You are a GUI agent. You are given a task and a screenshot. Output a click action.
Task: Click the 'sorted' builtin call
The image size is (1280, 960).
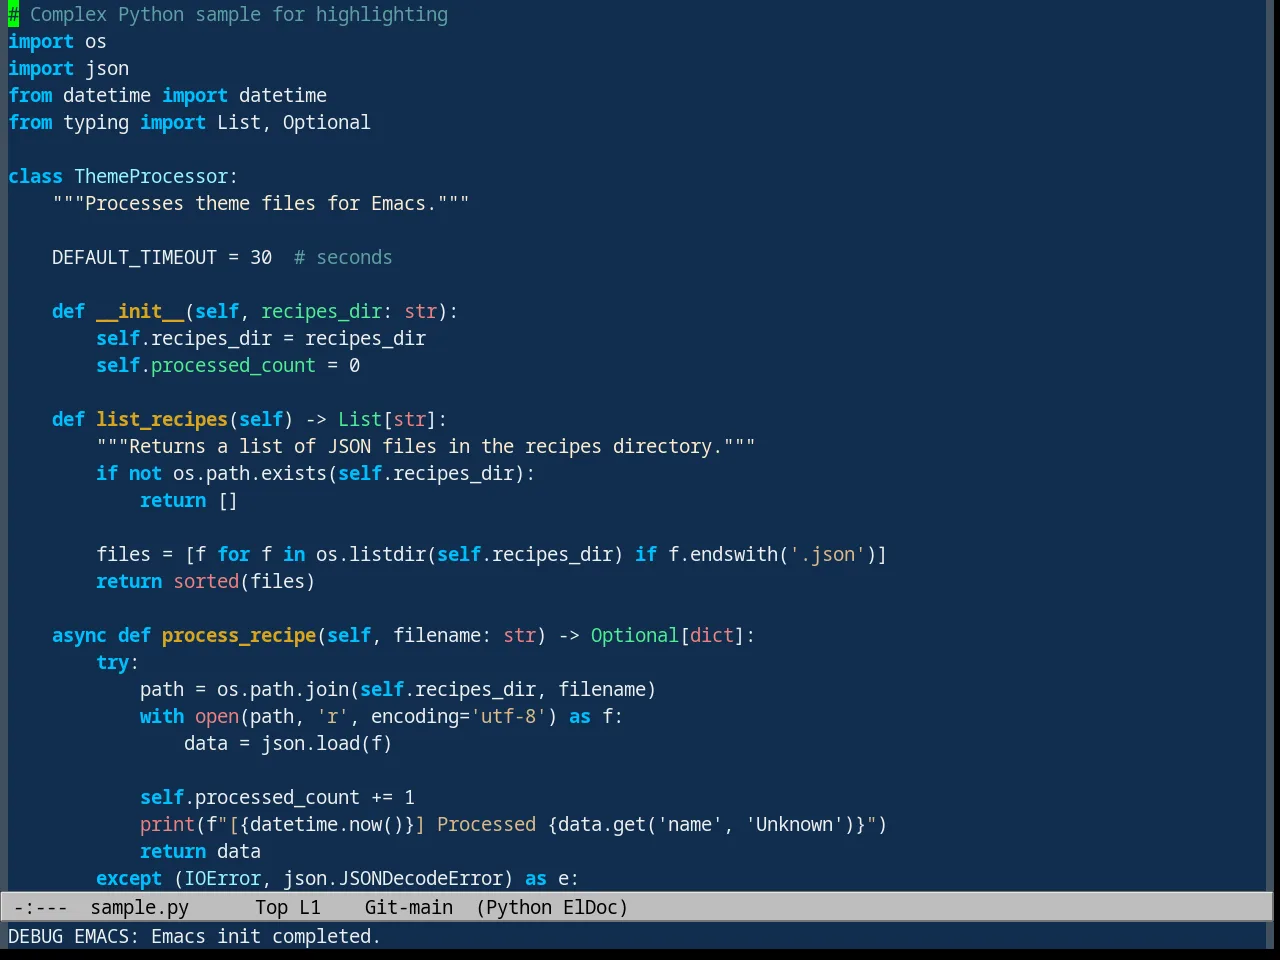coord(206,581)
